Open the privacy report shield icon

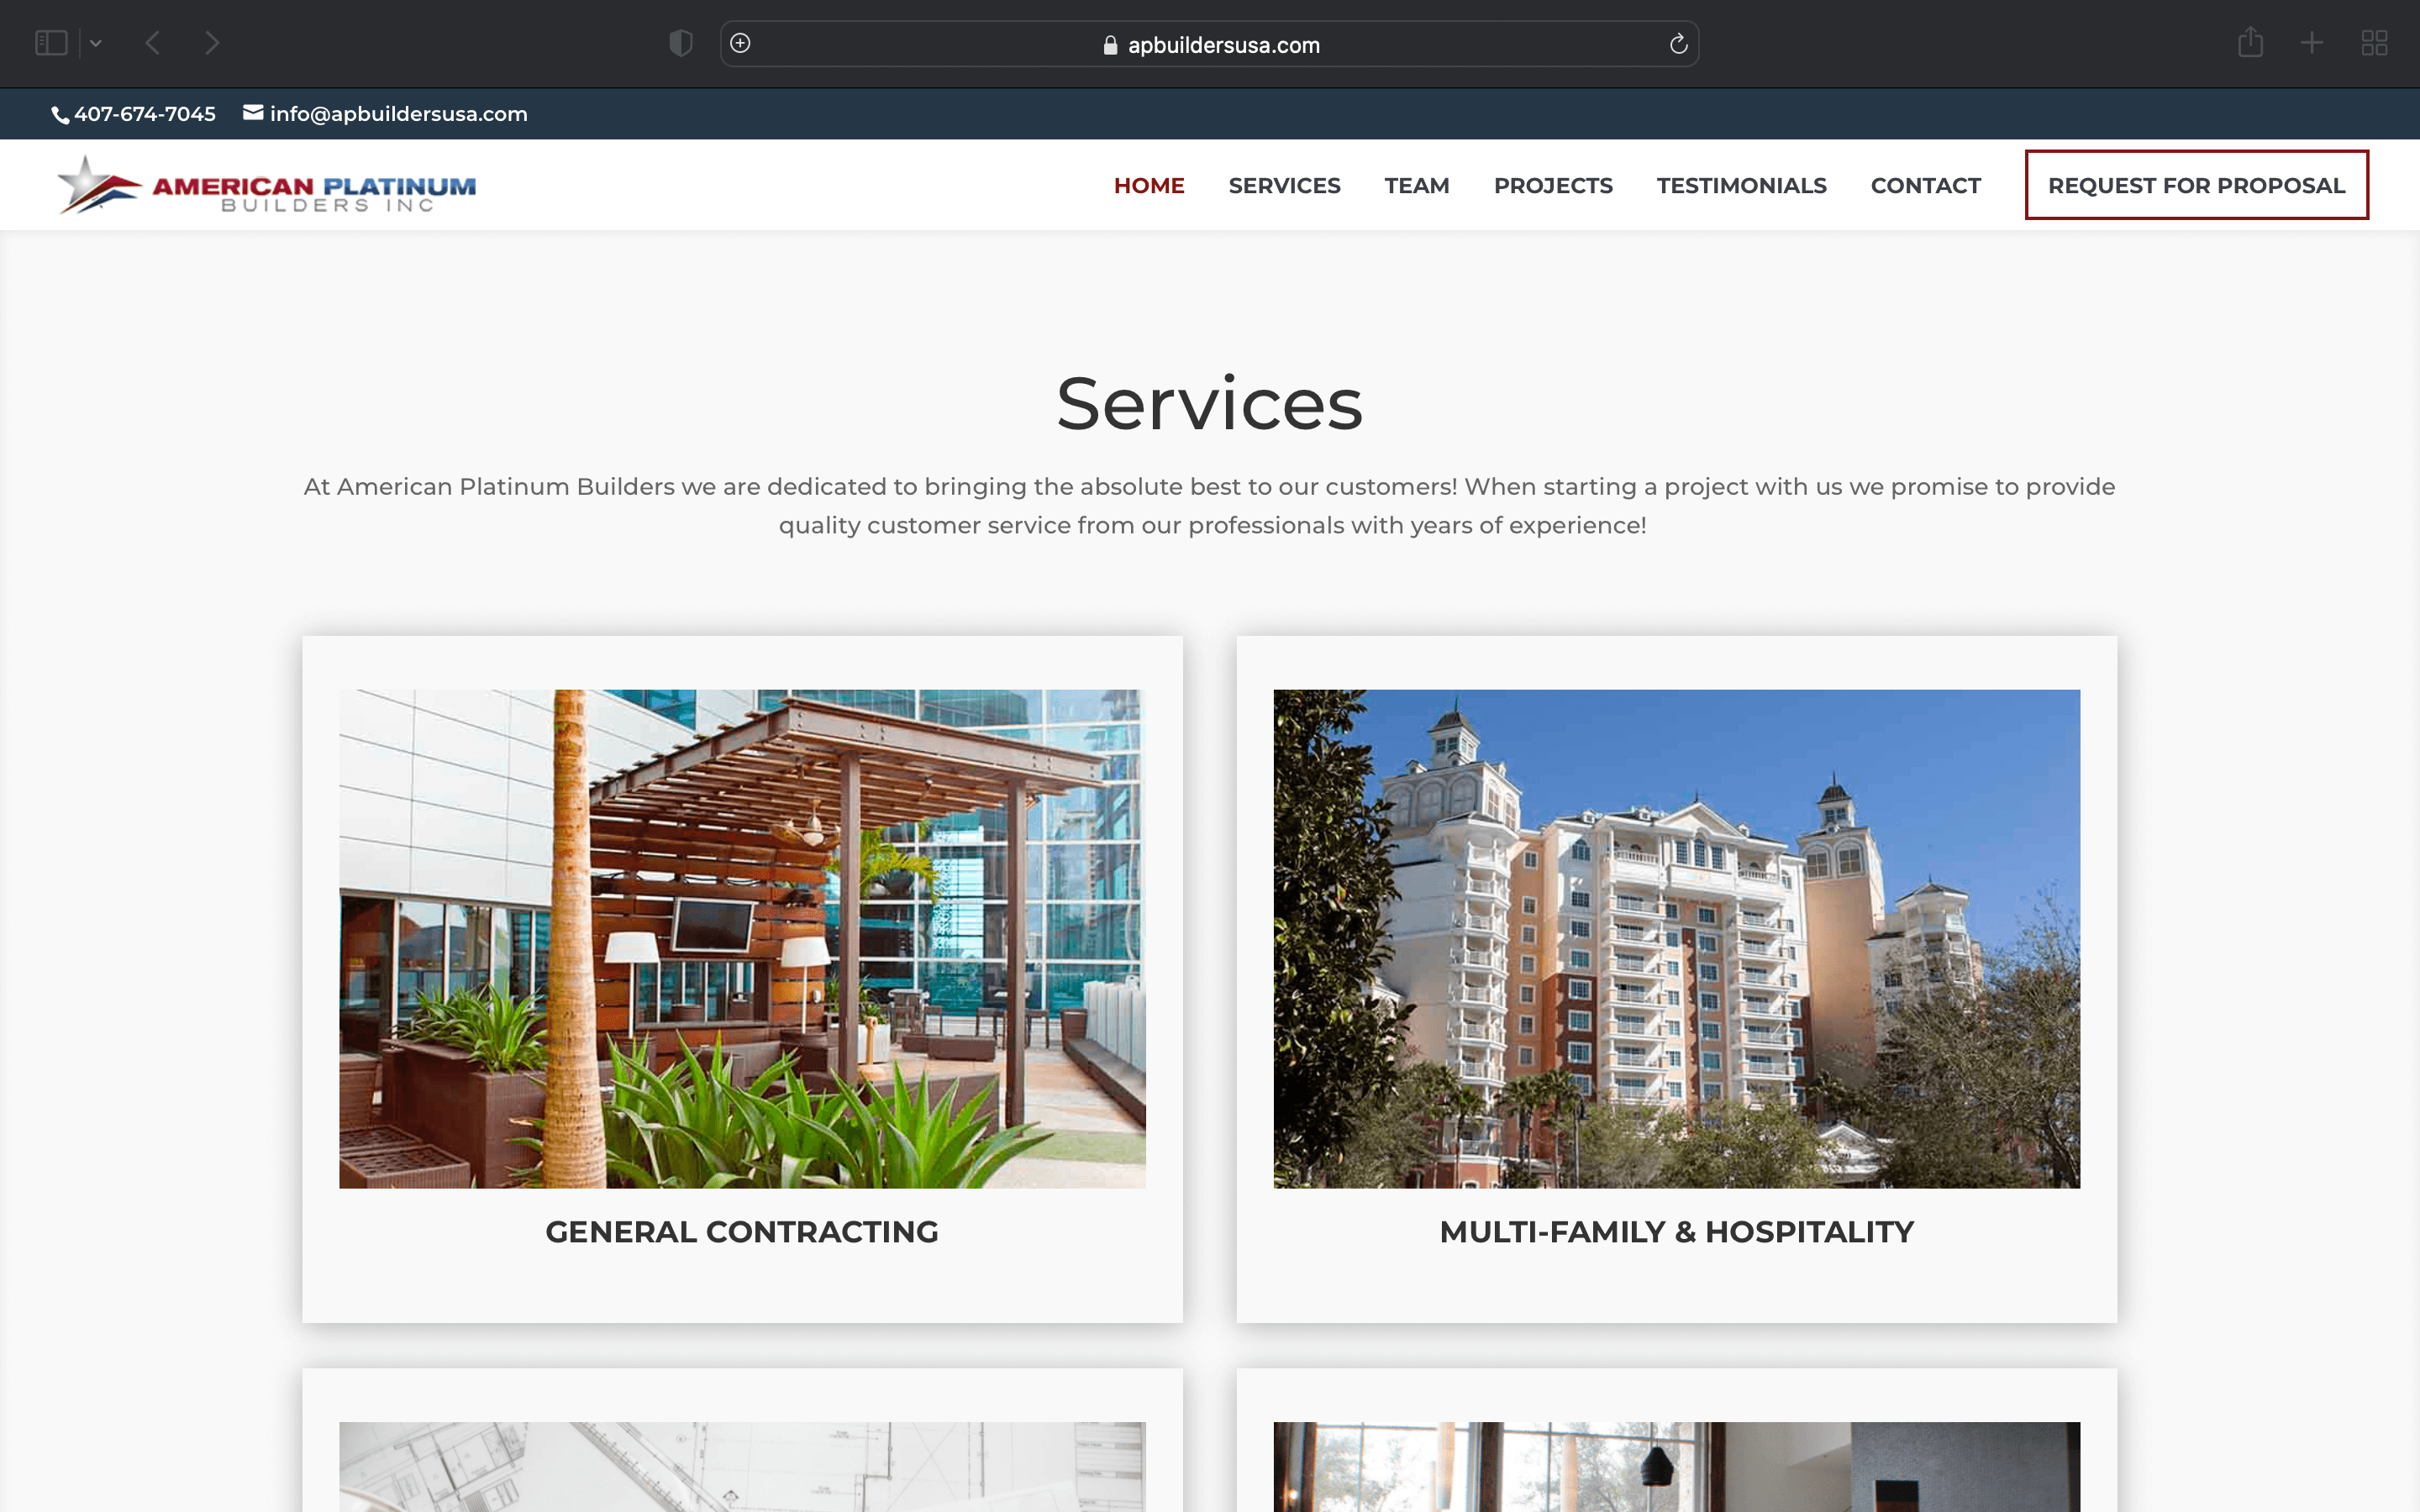pyautogui.click(x=681, y=43)
